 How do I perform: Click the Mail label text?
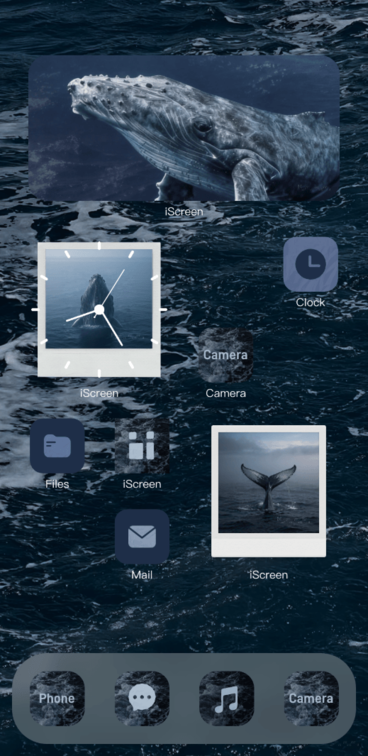coord(142,575)
